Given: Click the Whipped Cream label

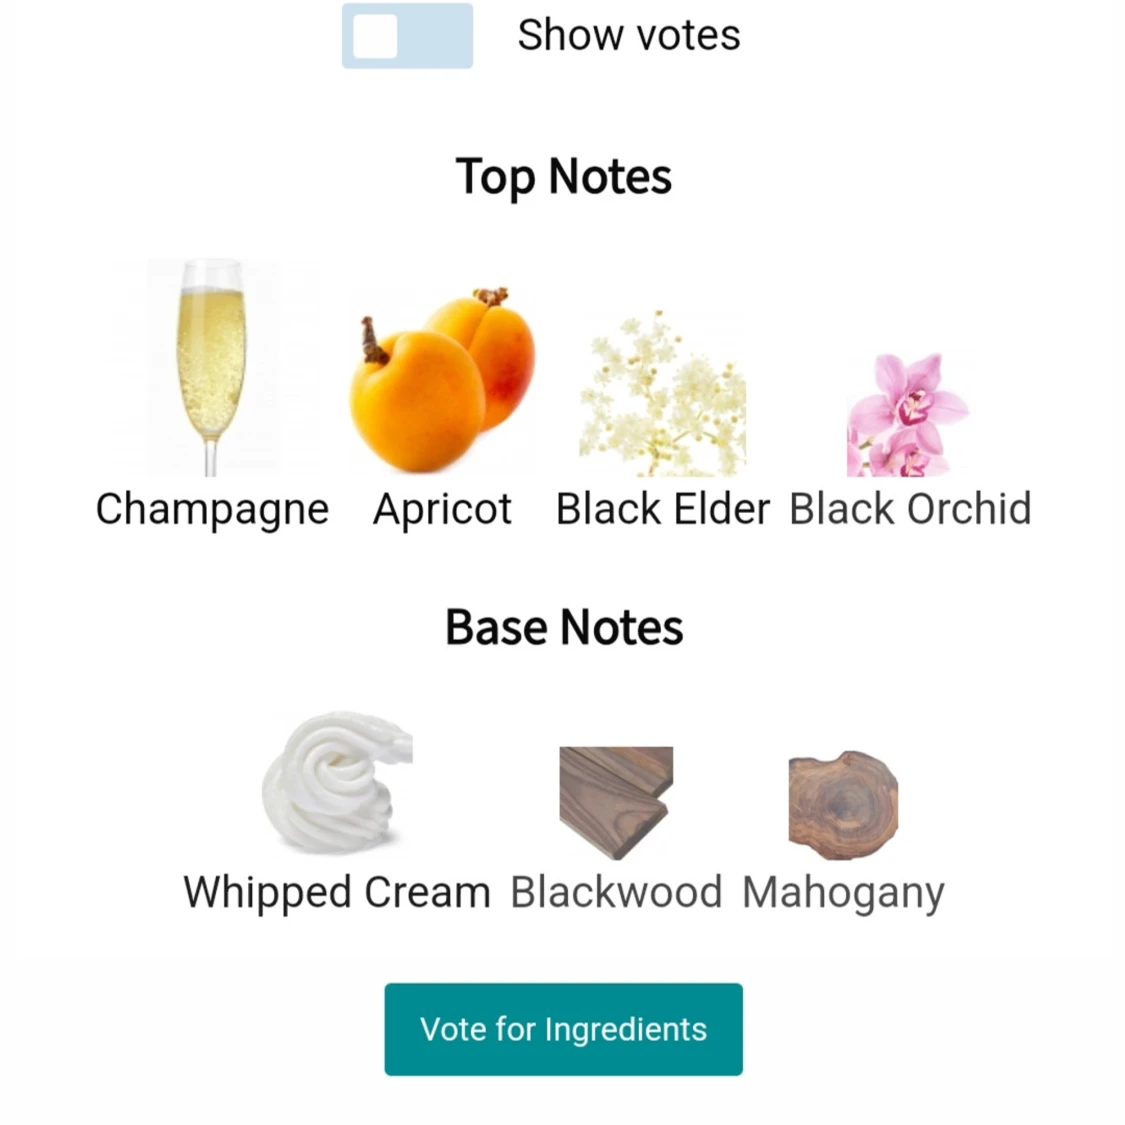Looking at the screenshot, I should [337, 892].
